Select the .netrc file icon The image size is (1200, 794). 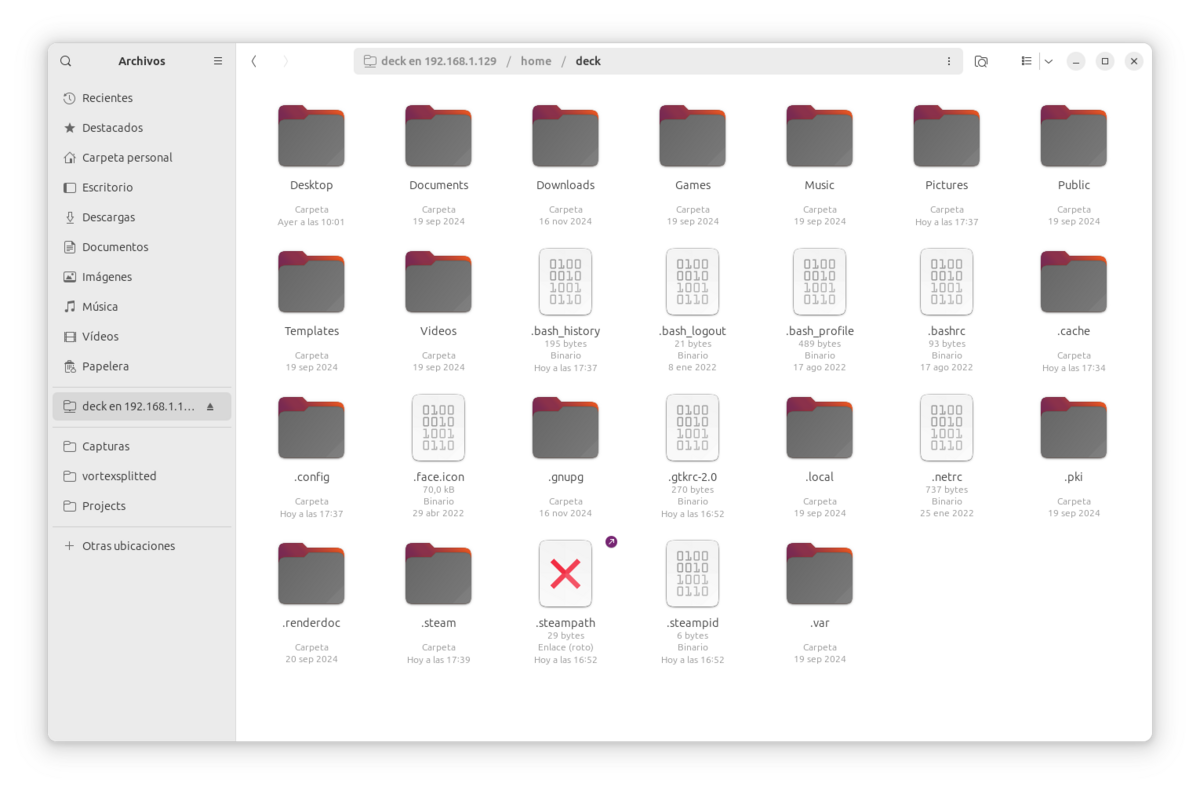[946, 428]
